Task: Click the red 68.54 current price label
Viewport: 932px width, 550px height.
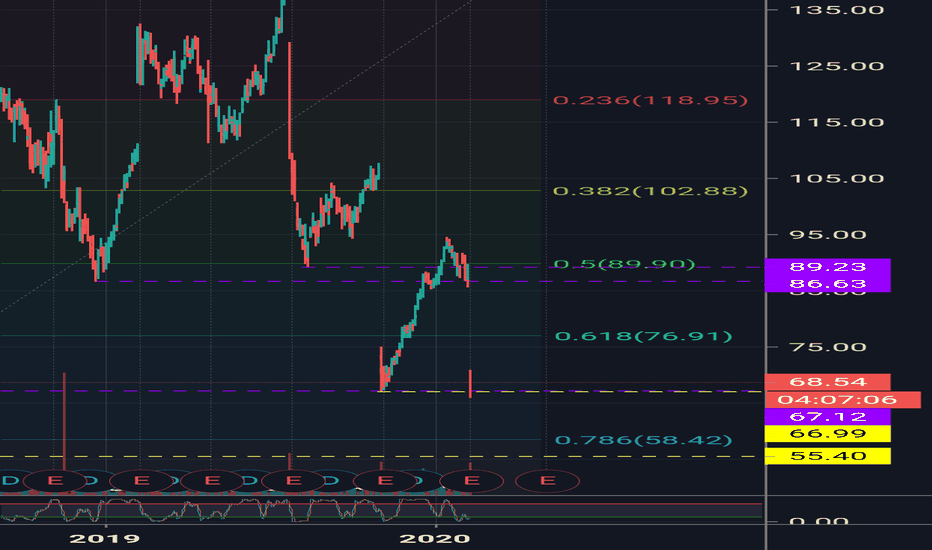Action: point(827,382)
